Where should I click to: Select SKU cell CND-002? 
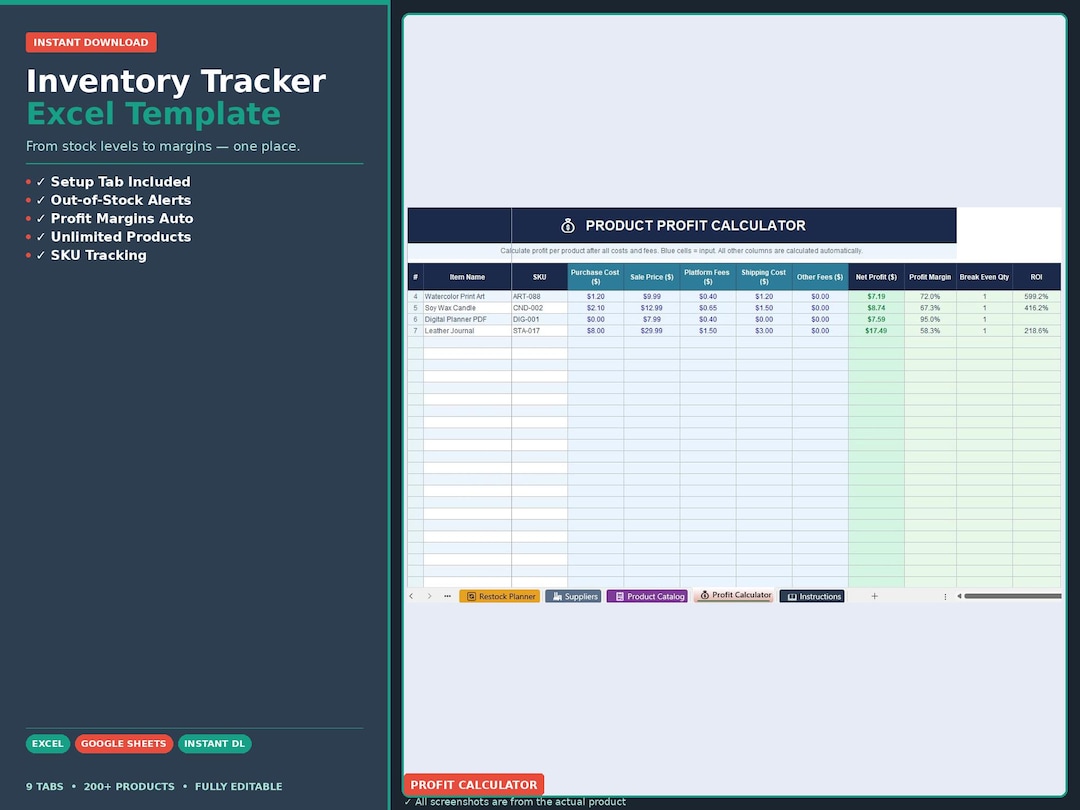(x=539, y=308)
